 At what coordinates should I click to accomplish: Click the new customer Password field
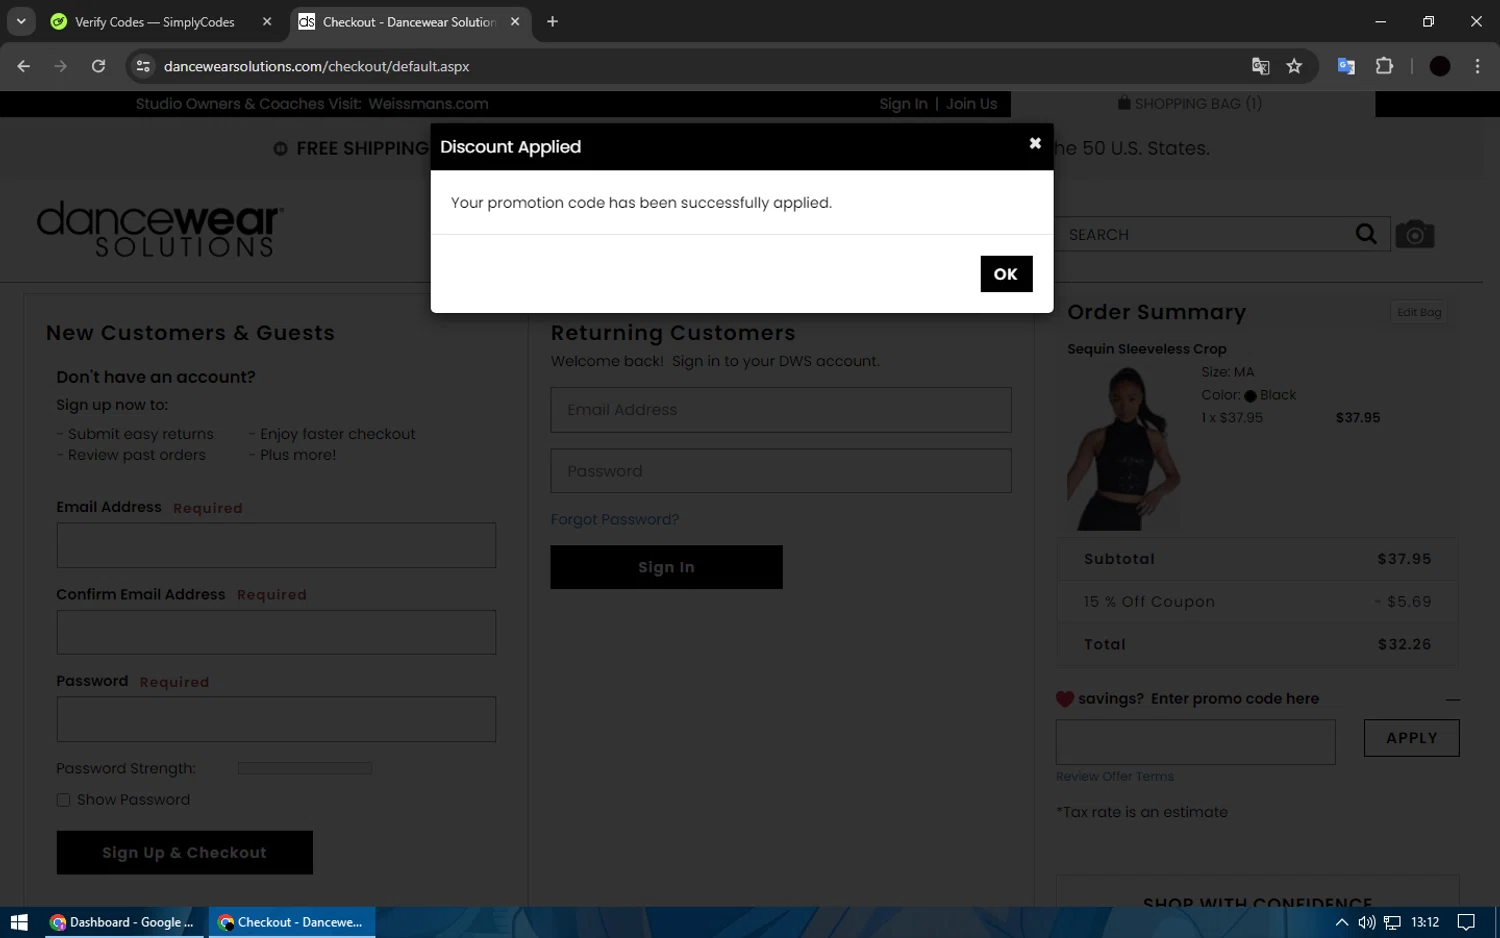point(276,719)
